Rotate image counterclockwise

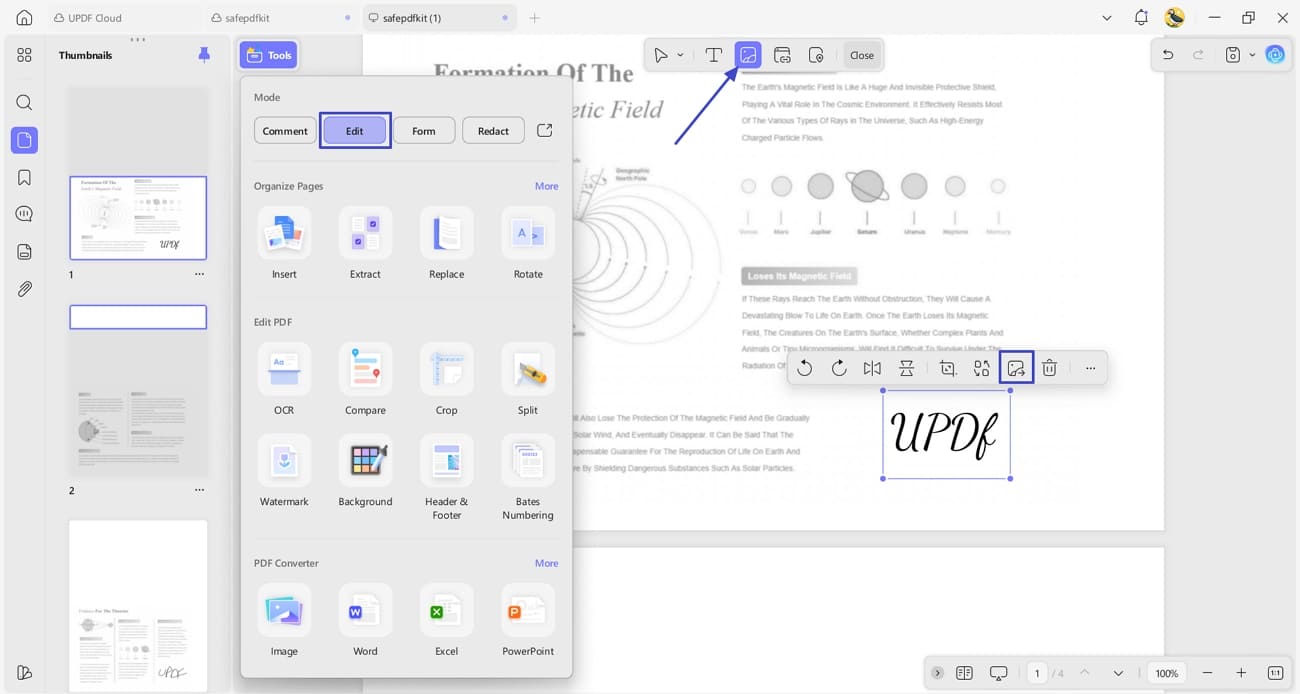[x=804, y=368]
